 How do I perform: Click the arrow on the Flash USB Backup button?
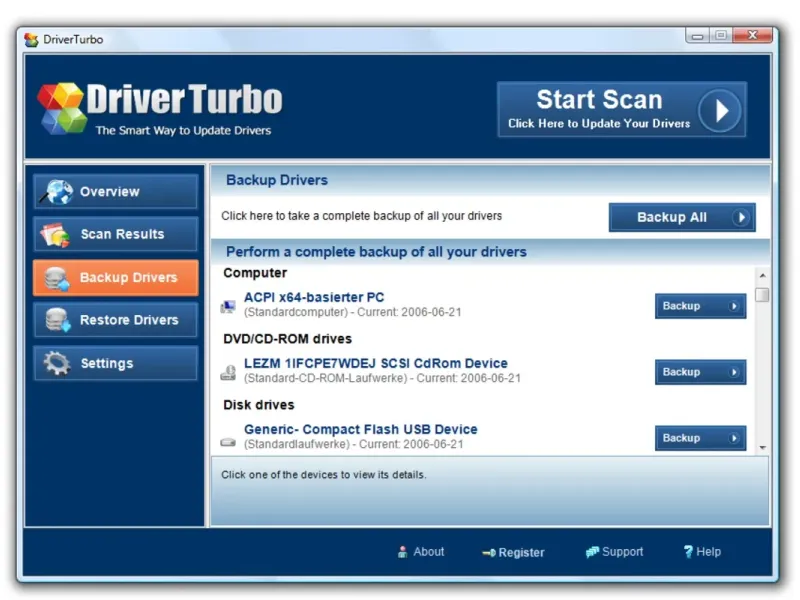[x=733, y=438]
